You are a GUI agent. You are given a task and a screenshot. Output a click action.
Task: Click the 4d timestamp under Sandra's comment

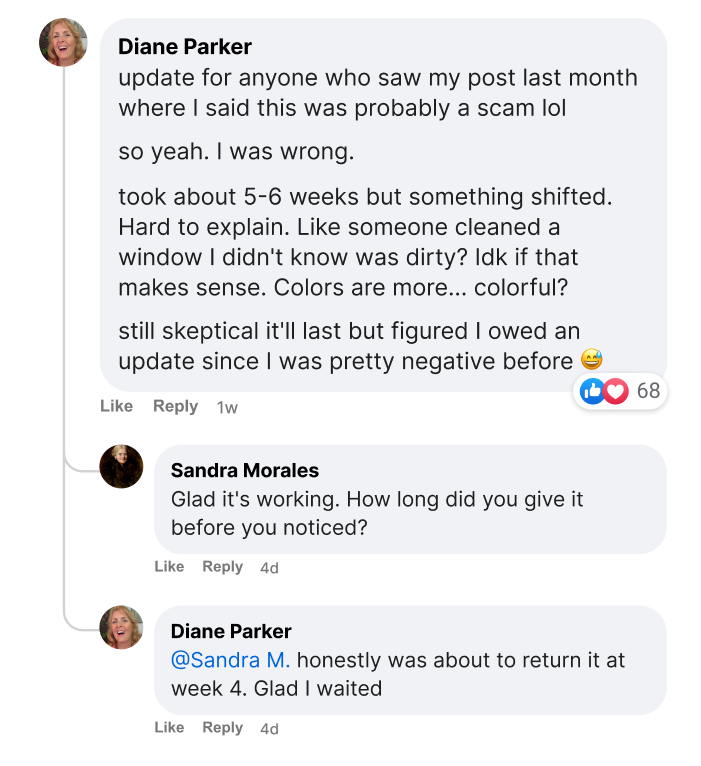[269, 568]
